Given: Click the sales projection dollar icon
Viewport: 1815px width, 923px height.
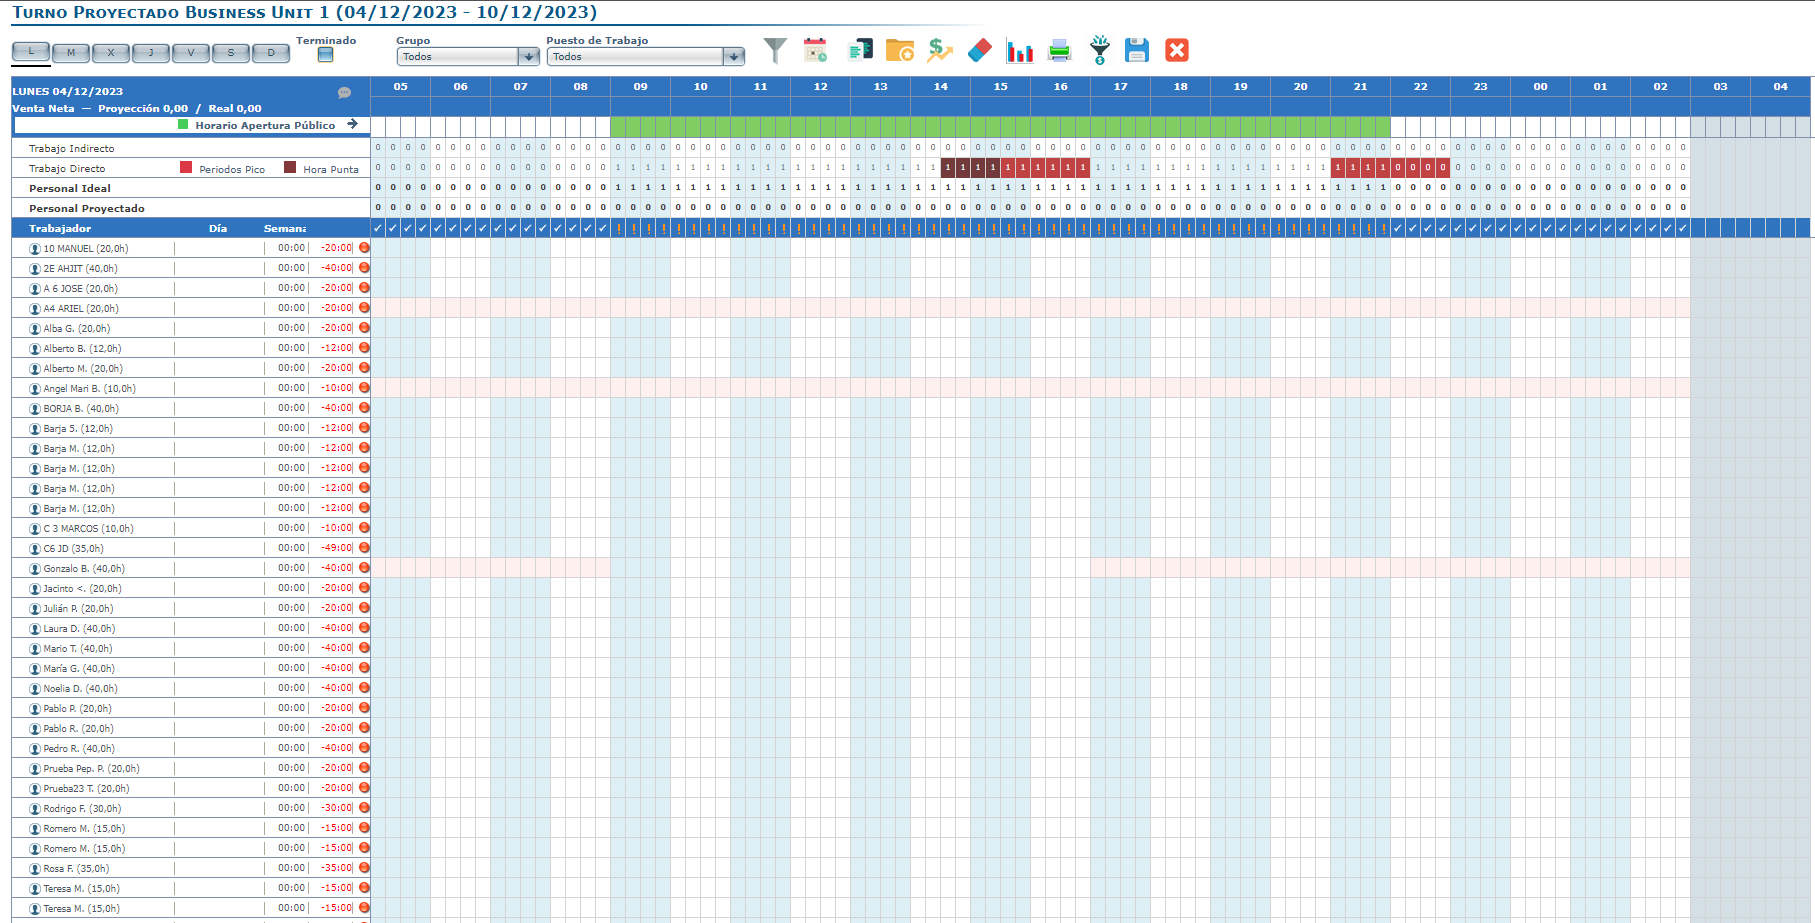Looking at the screenshot, I should [939, 50].
